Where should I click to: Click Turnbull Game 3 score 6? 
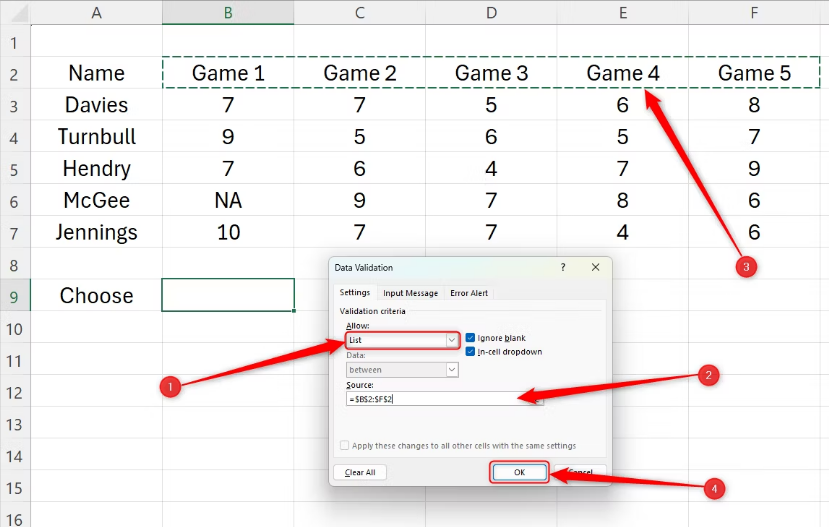[x=491, y=136]
